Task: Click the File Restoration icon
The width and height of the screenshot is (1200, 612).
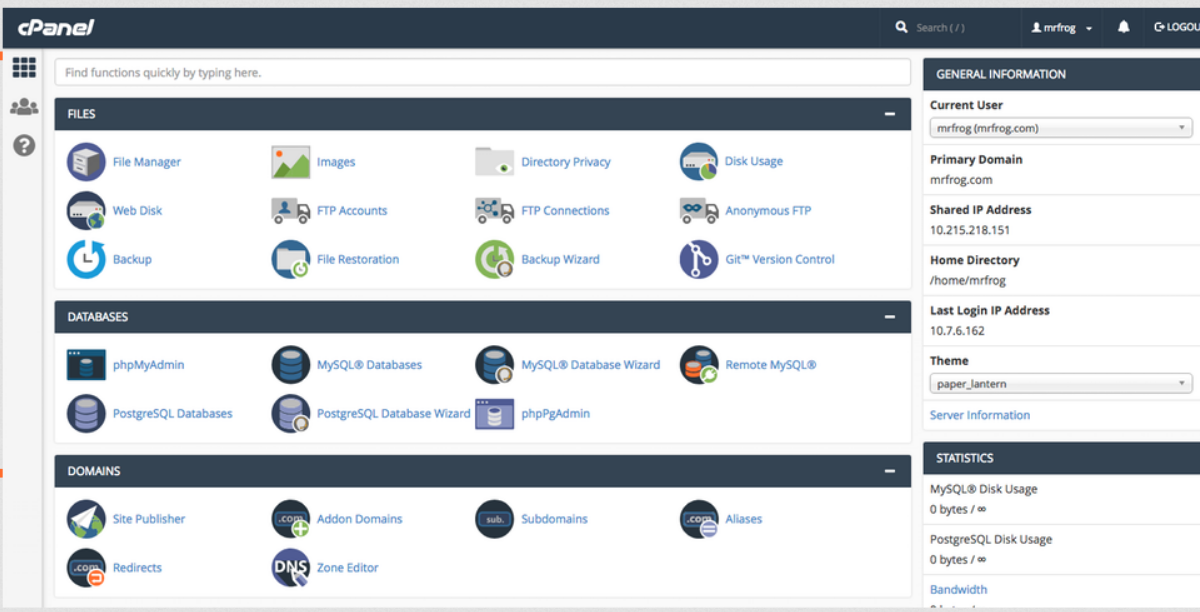Action: point(291,259)
